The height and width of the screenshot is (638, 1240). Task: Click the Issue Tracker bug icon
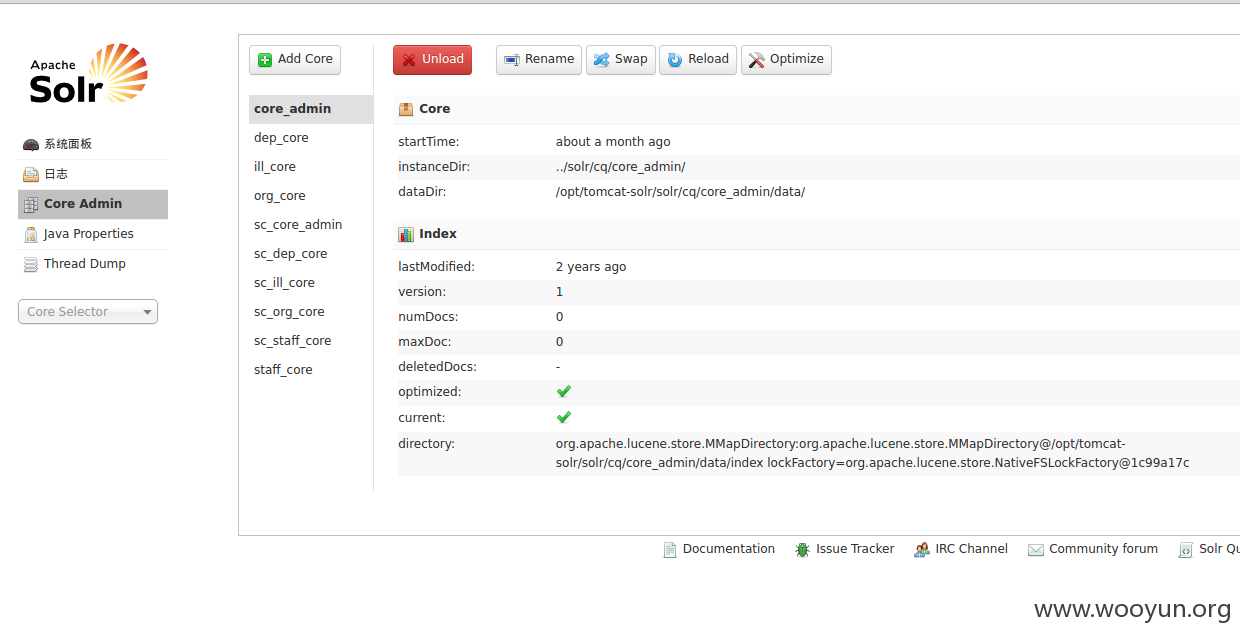pos(802,550)
